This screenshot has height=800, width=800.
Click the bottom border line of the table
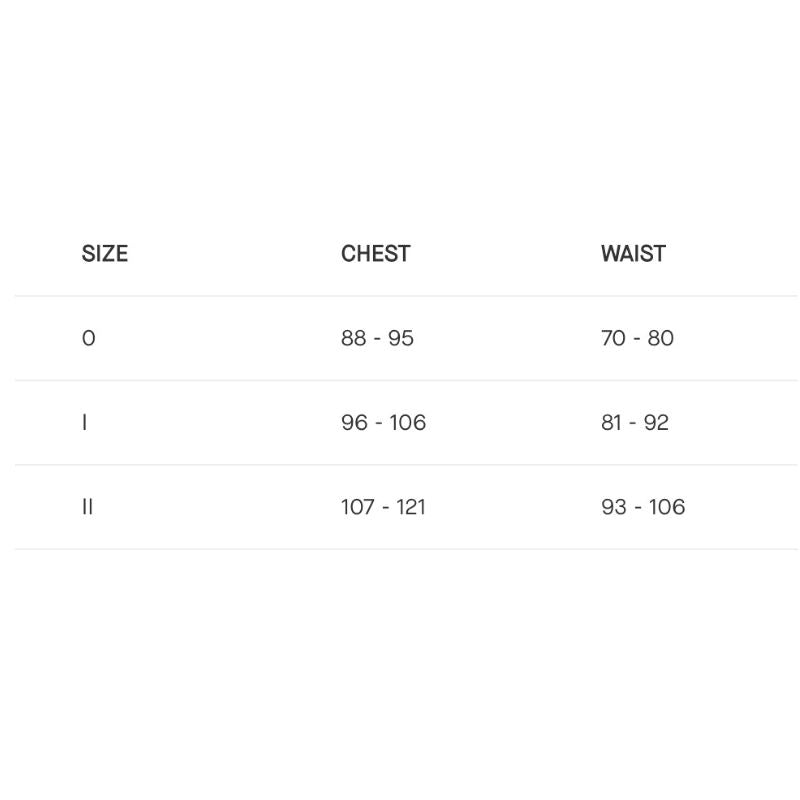(400, 549)
